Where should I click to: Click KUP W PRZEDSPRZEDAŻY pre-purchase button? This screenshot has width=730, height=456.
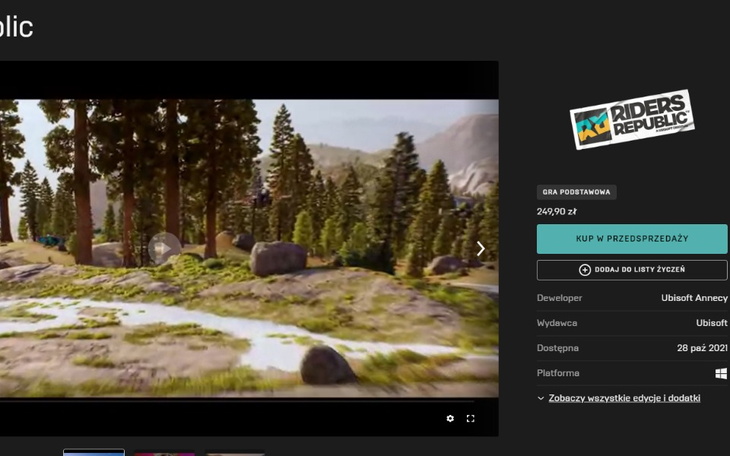tap(632, 239)
